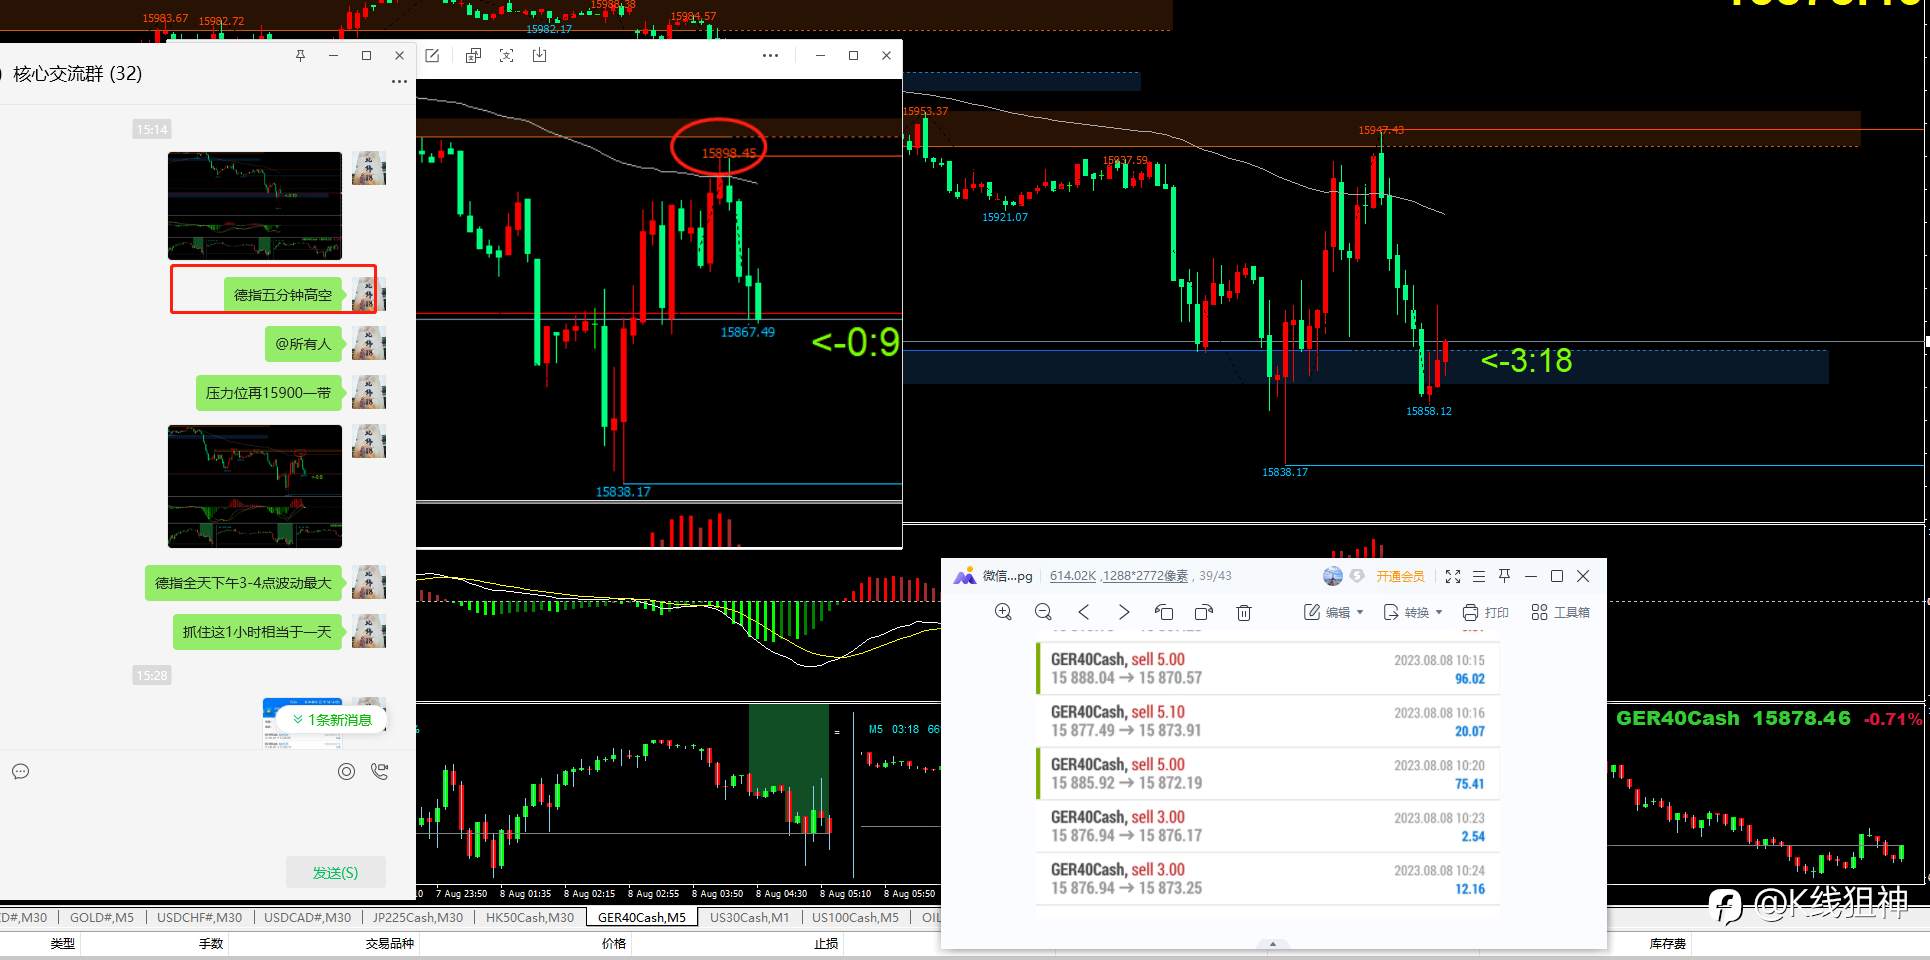Click the 开通会员 membership link
Image resolution: width=1930 pixels, height=960 pixels.
coord(1400,576)
